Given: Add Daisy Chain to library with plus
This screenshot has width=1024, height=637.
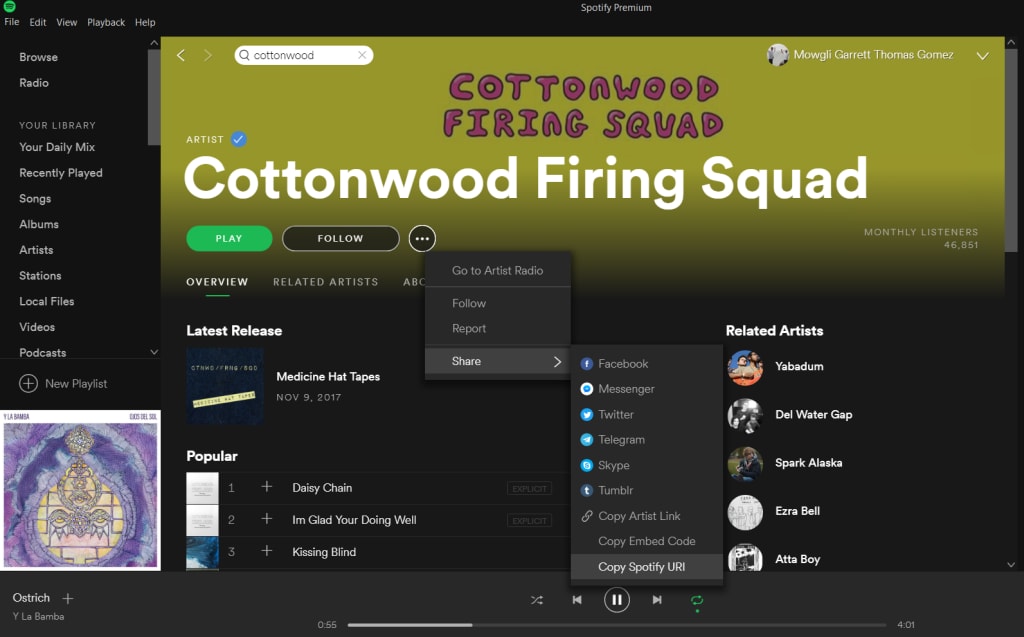Looking at the screenshot, I should (266, 487).
